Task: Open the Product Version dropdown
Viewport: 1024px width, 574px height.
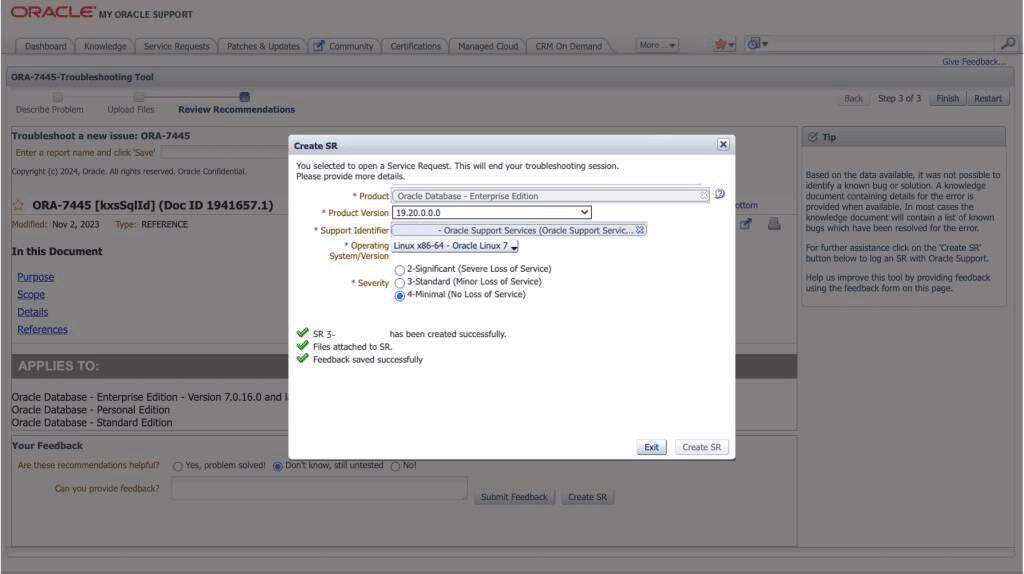Action: pyautogui.click(x=491, y=212)
